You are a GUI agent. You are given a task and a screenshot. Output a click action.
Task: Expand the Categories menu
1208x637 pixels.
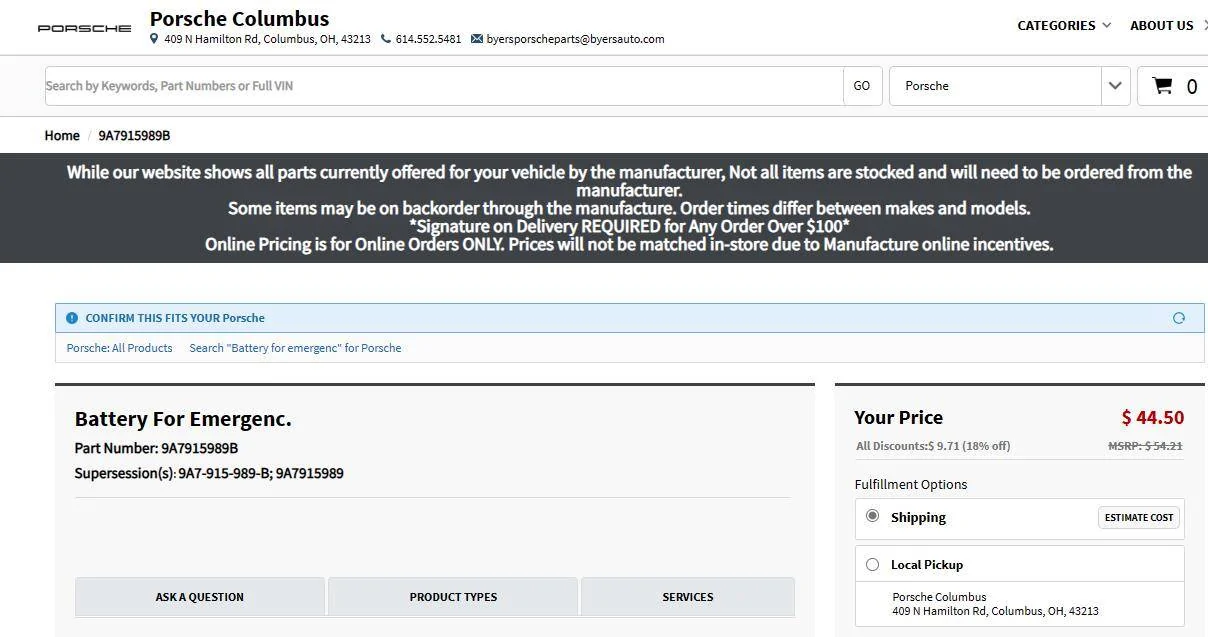[1064, 26]
